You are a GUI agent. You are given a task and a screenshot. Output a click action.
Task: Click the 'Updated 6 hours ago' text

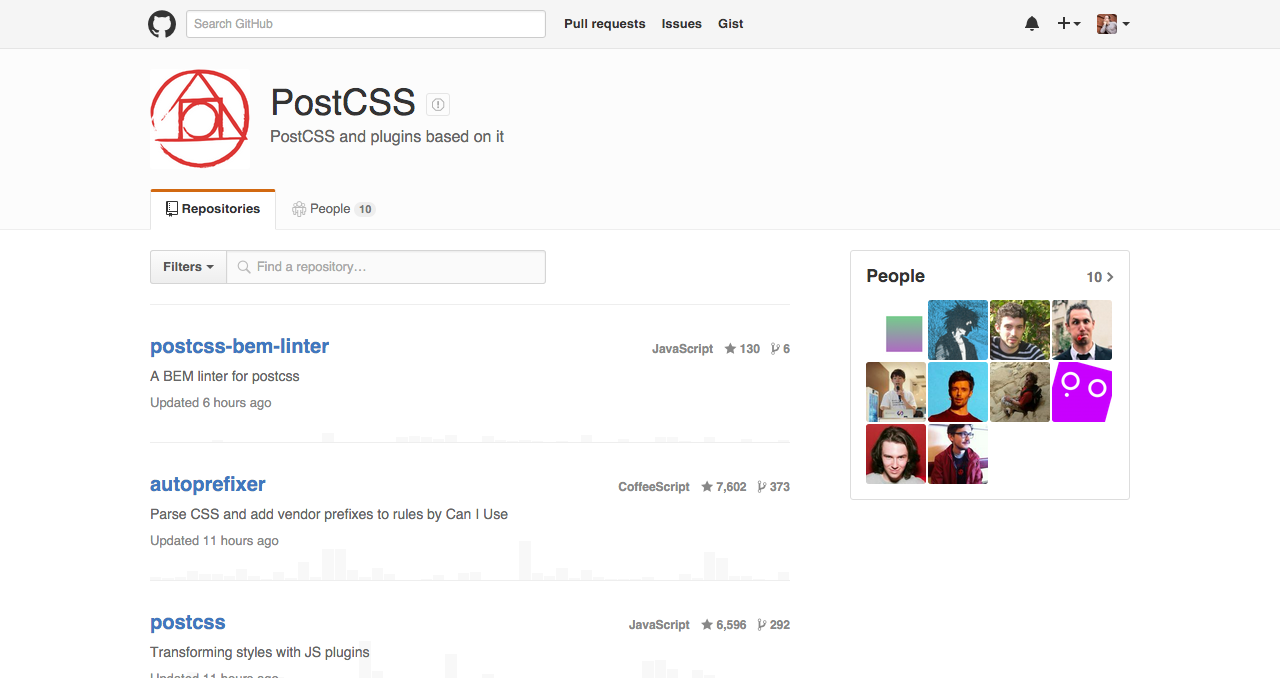coord(211,402)
